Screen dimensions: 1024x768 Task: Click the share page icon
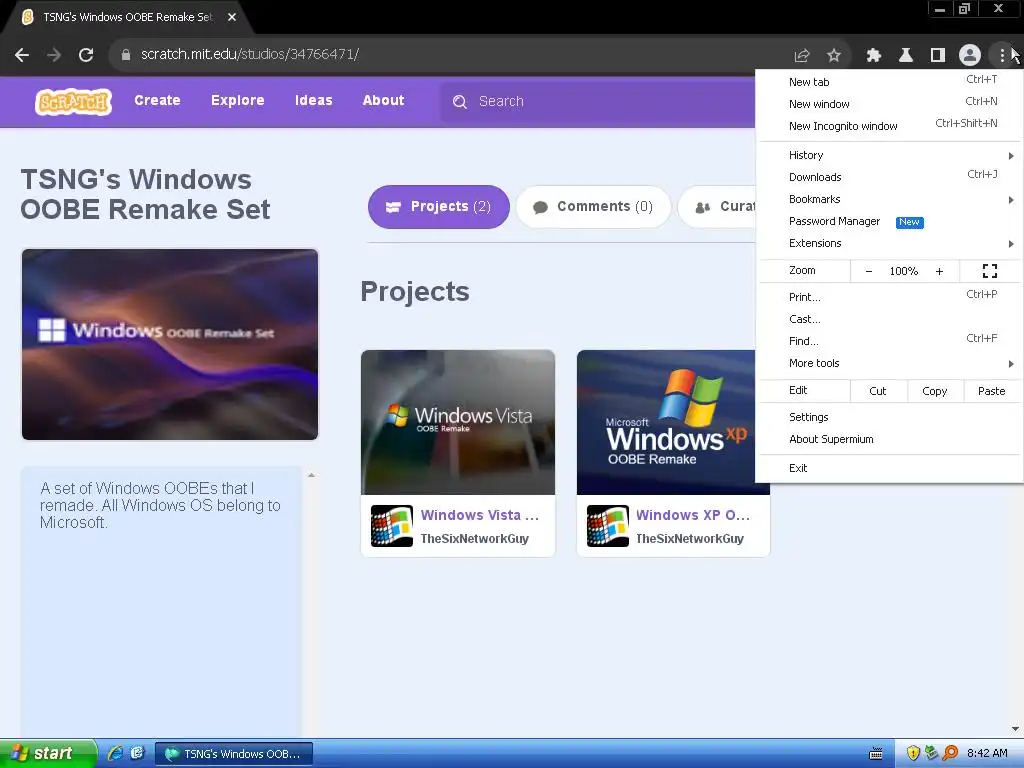[801, 56]
